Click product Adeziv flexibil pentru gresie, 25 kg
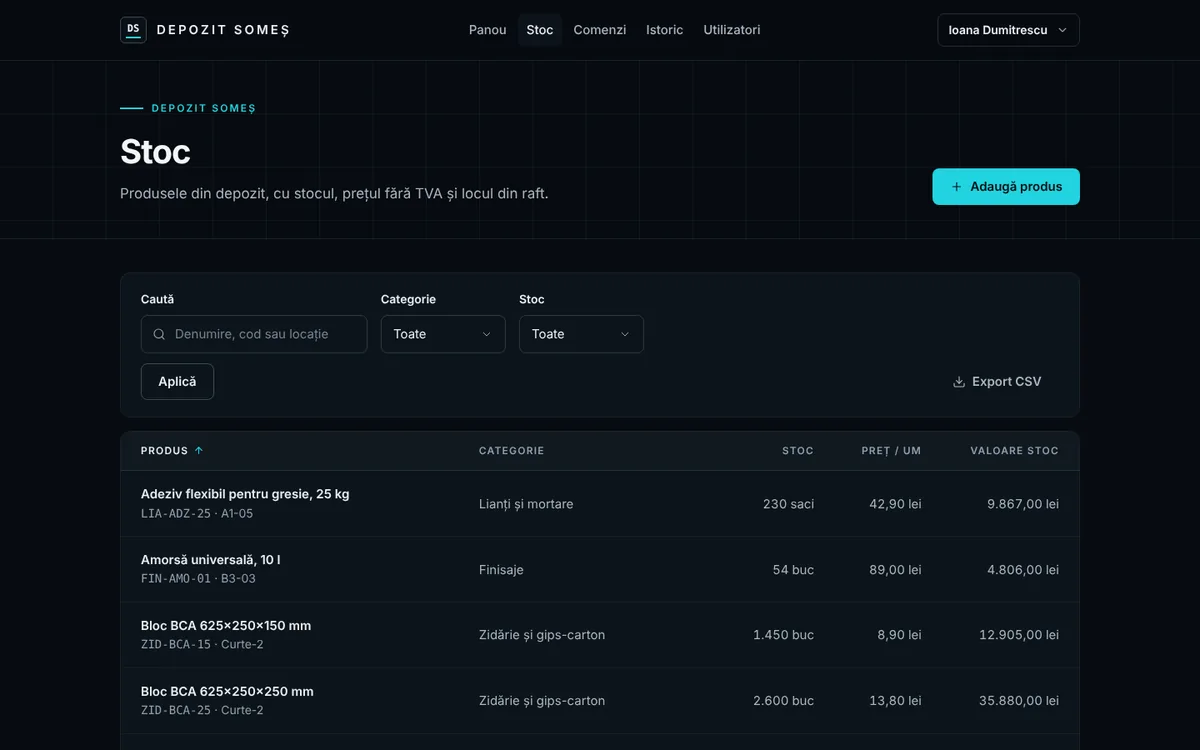Screen dimensions: 1200x750 click(x=245, y=494)
